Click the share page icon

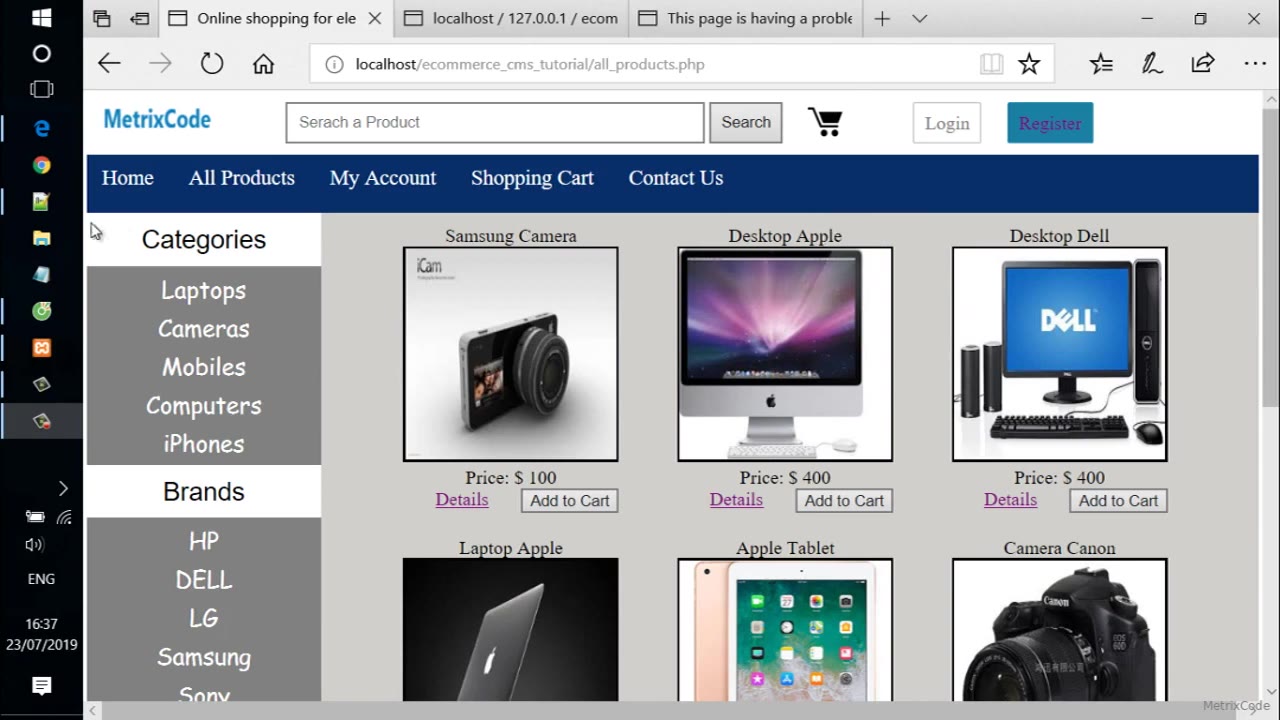coord(1203,64)
